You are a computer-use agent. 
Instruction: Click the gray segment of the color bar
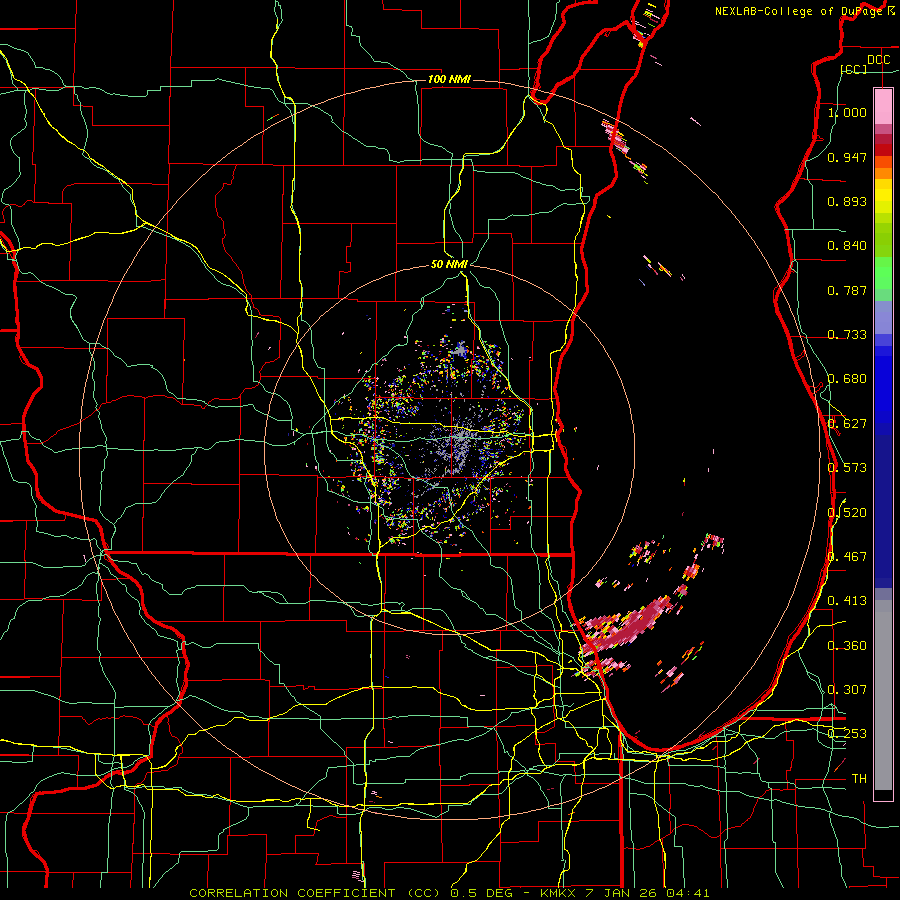click(883, 695)
